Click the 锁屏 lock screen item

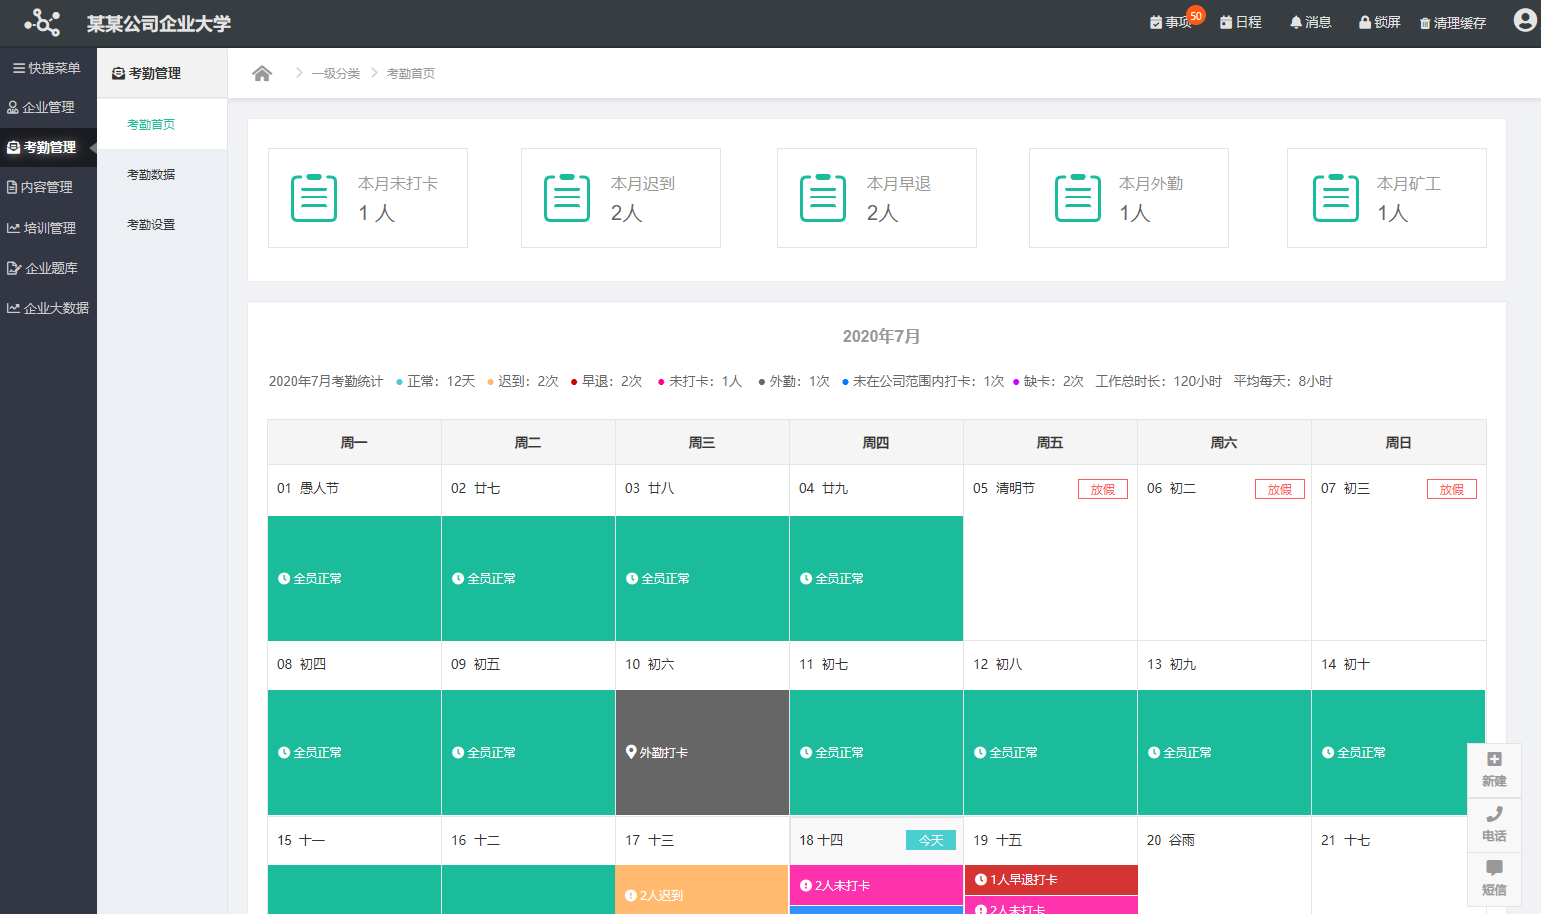[x=1379, y=22]
